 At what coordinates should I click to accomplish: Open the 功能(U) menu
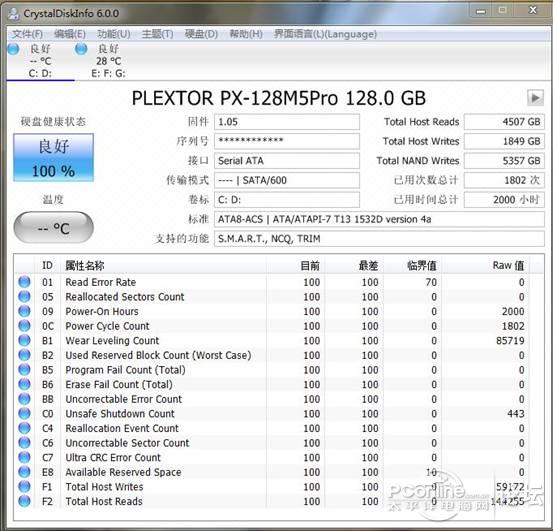click(x=114, y=34)
